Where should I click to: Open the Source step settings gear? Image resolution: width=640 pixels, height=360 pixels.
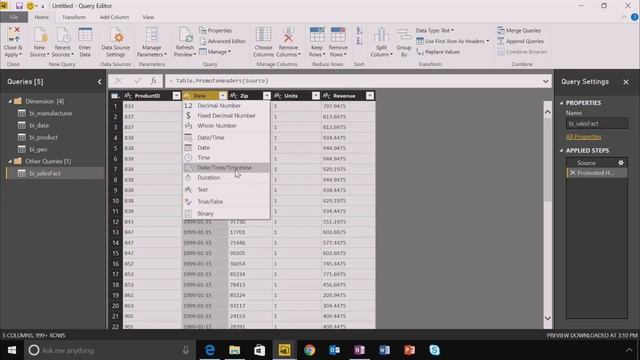point(621,163)
